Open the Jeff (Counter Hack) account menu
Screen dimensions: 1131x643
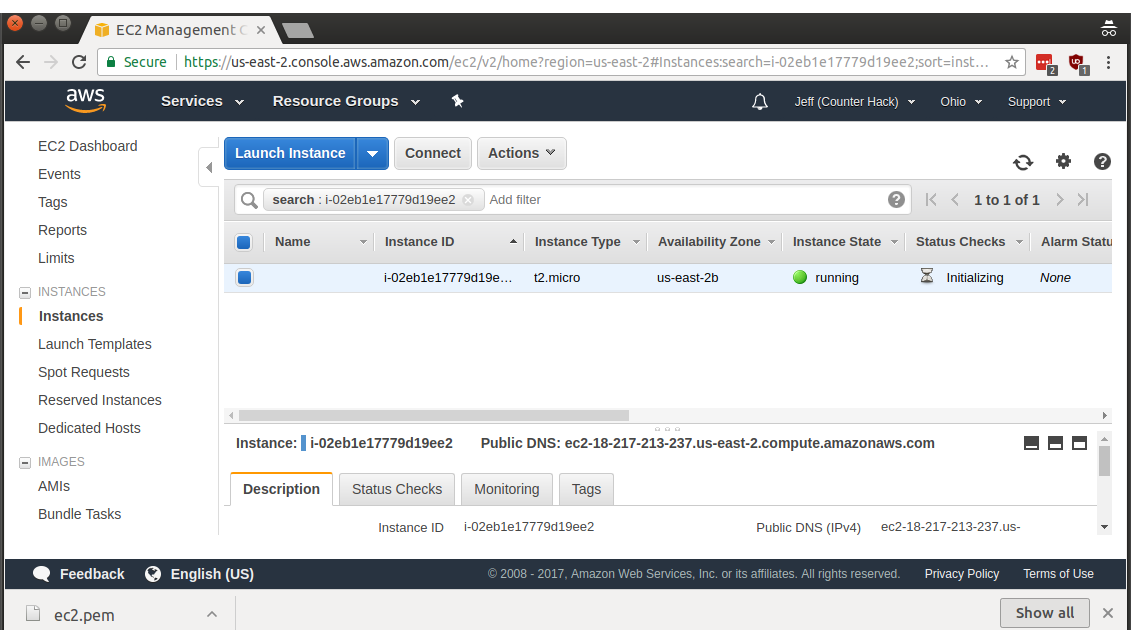[x=855, y=102]
